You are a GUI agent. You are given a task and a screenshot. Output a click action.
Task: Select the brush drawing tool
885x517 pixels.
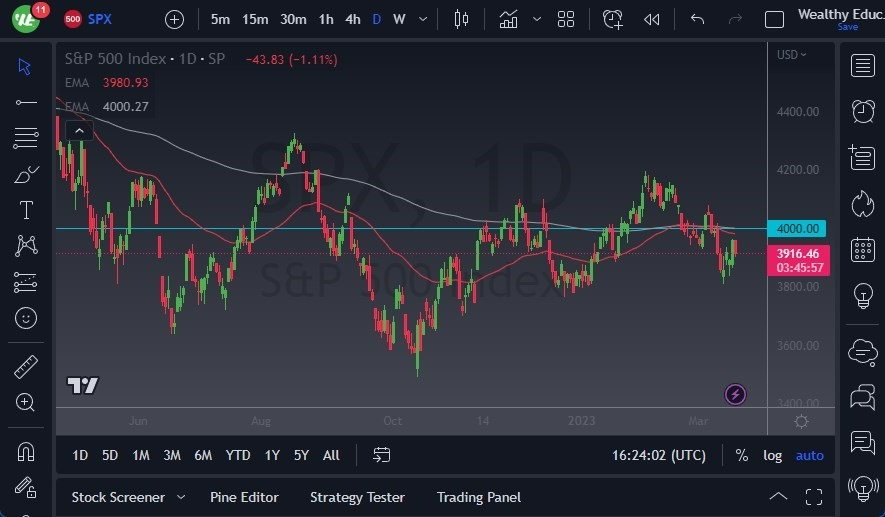click(x=25, y=174)
